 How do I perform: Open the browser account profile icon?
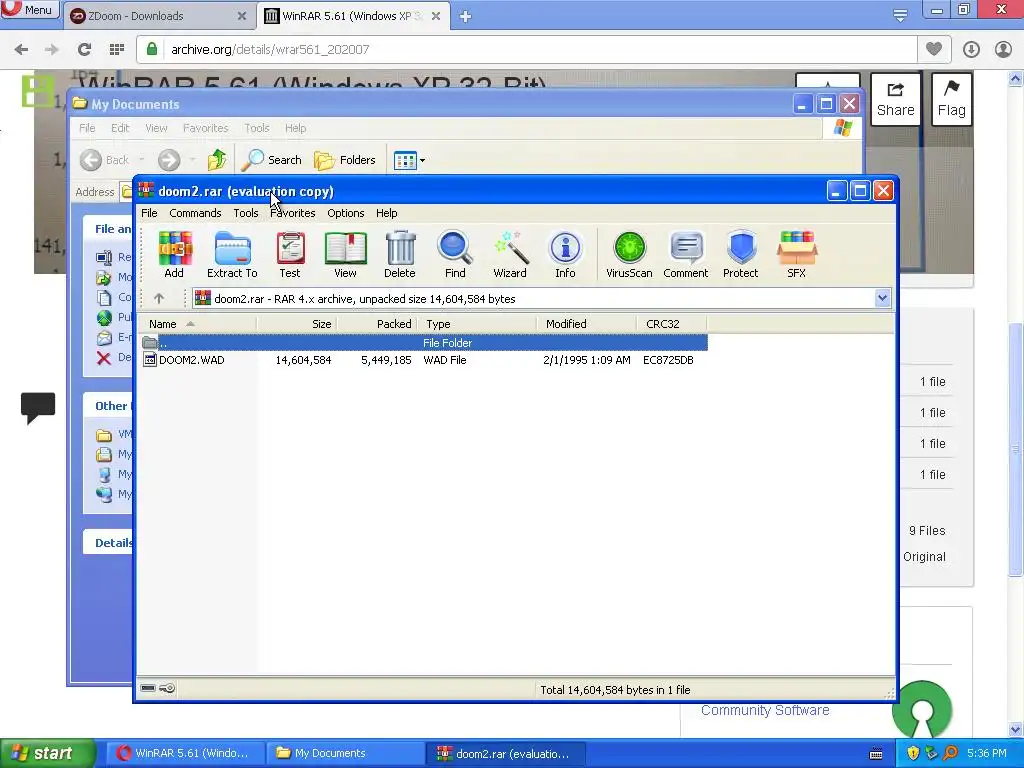pos(1003,50)
